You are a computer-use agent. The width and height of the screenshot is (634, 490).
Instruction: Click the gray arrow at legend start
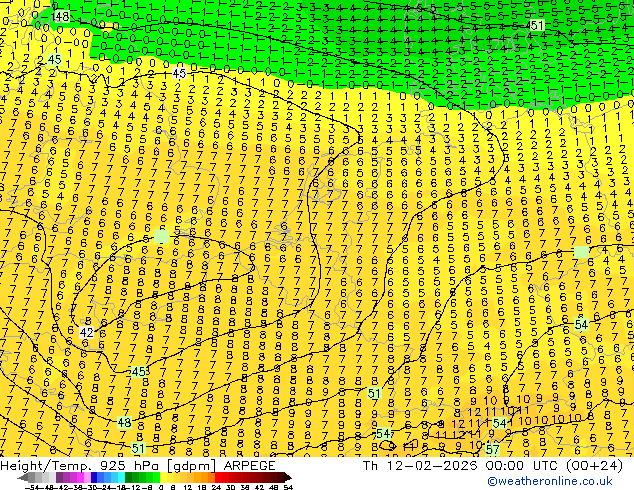tap(23, 477)
